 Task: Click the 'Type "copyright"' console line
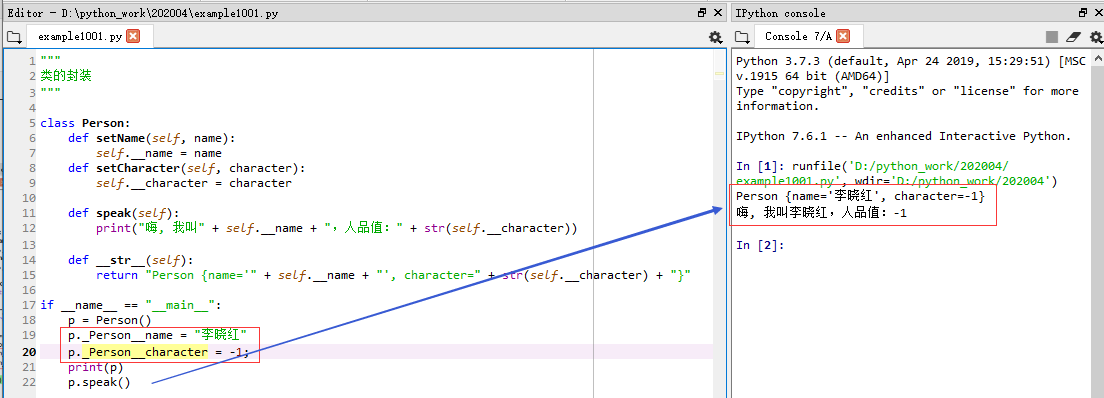(908, 98)
